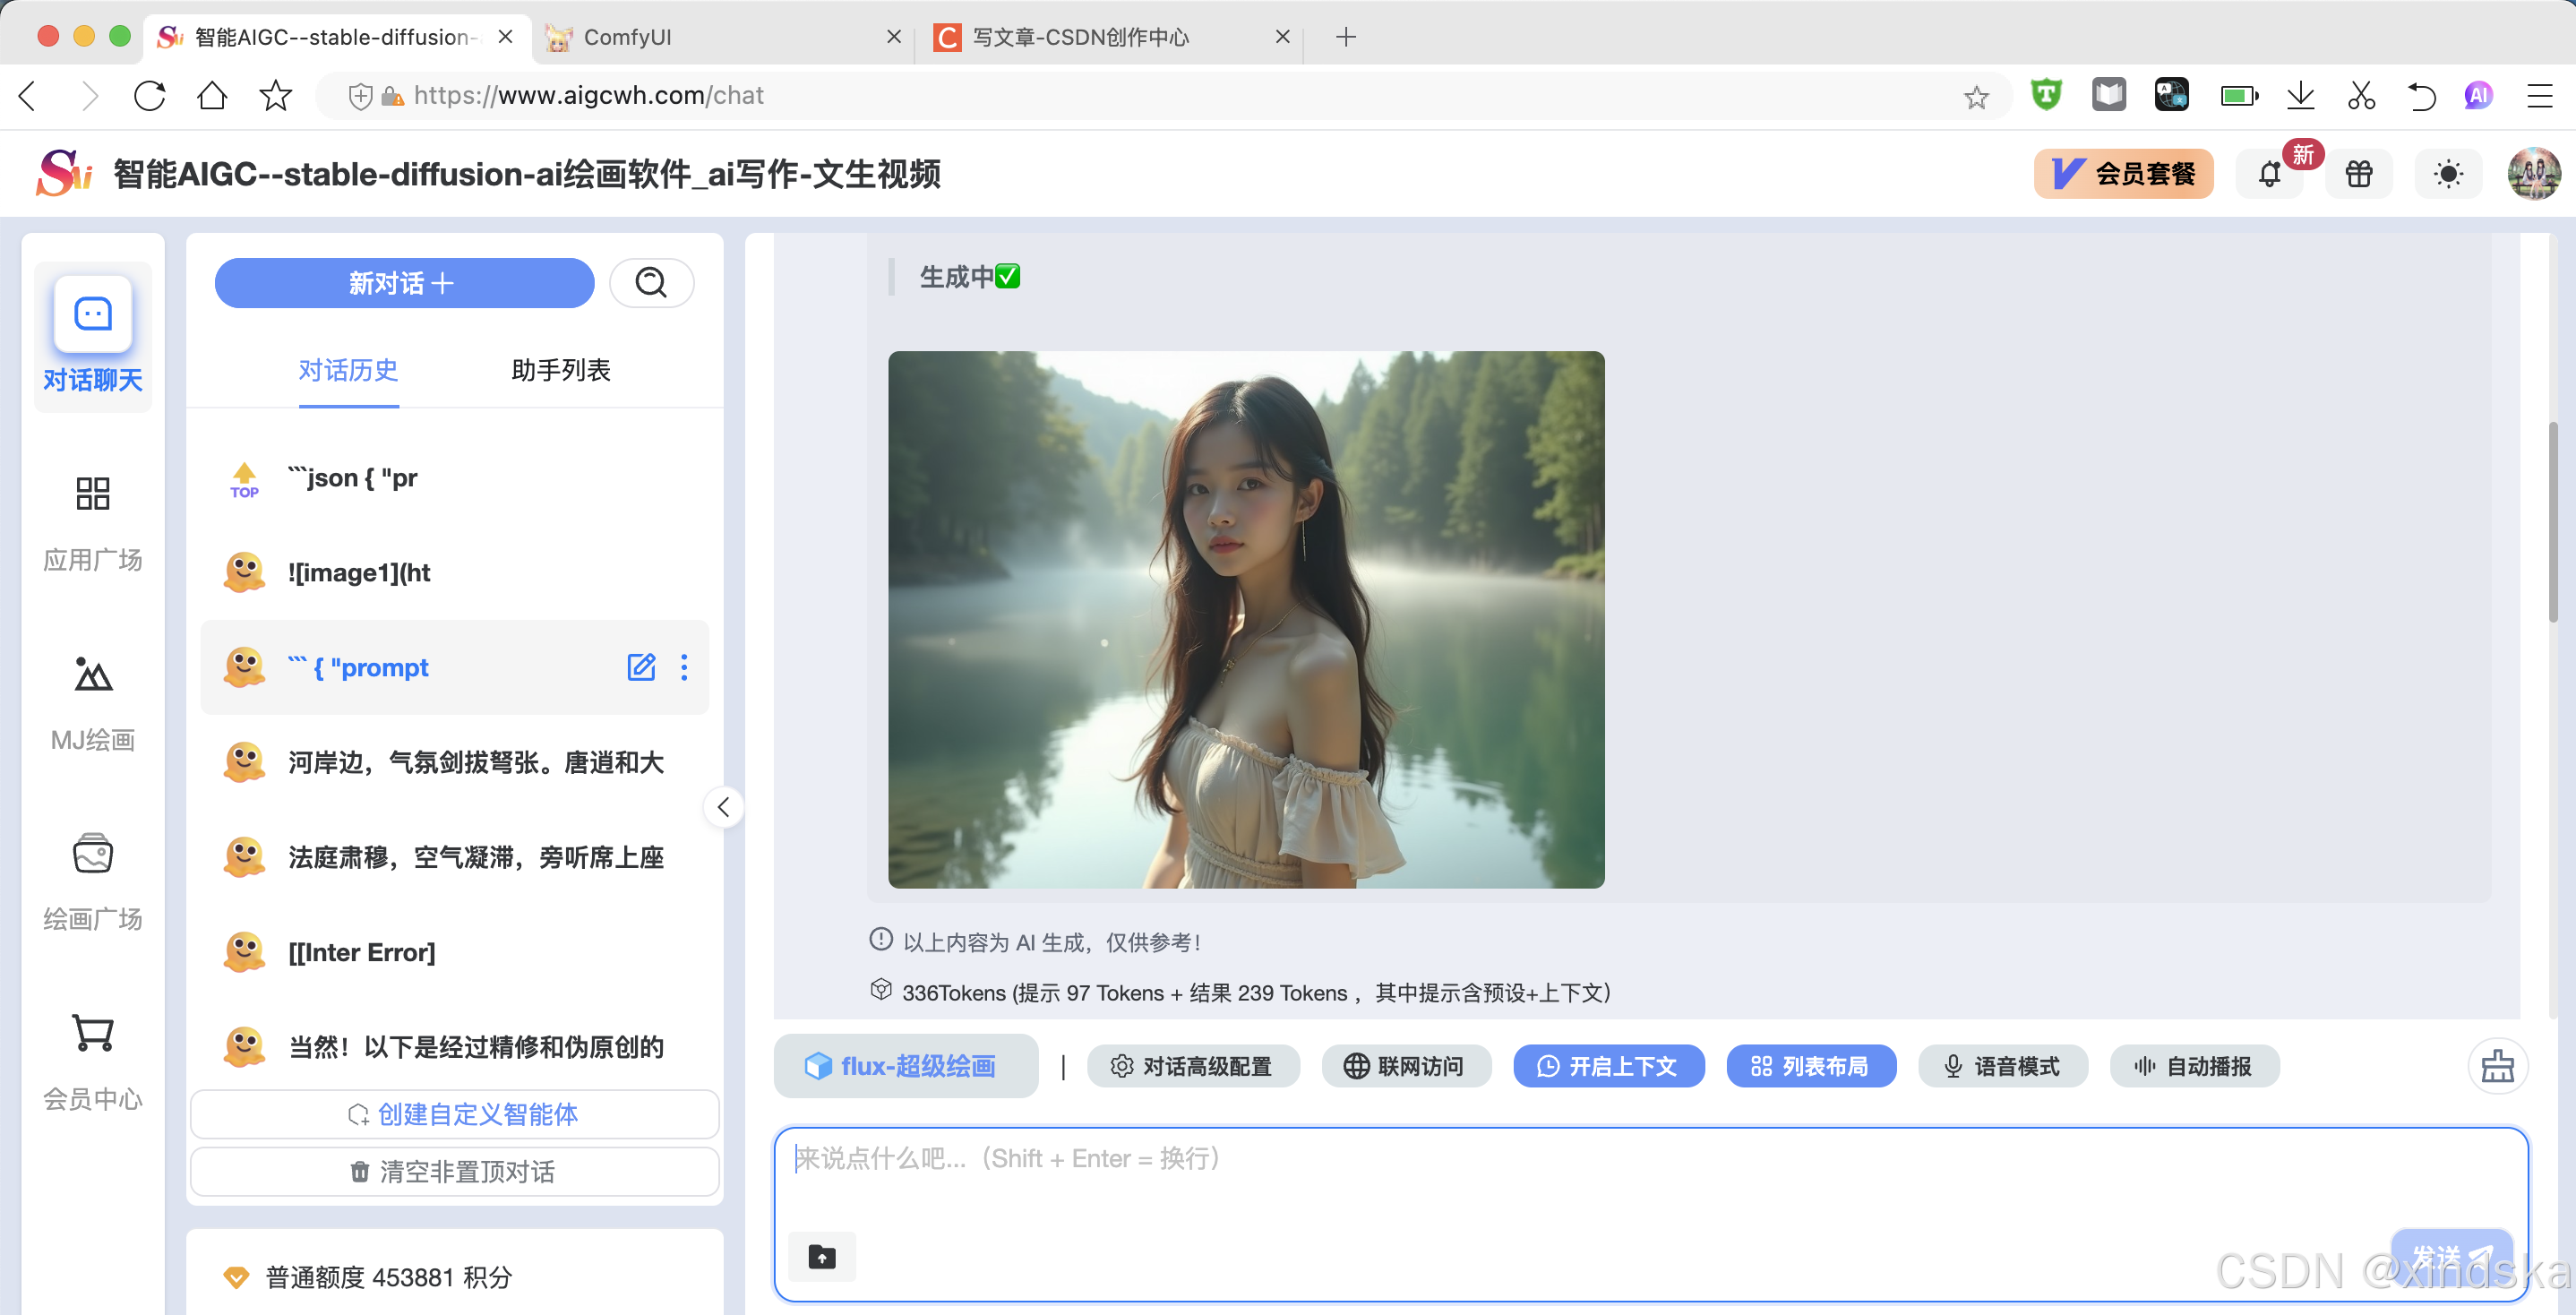
Task: Click the file upload icon in input box
Action: pyautogui.click(x=822, y=1256)
